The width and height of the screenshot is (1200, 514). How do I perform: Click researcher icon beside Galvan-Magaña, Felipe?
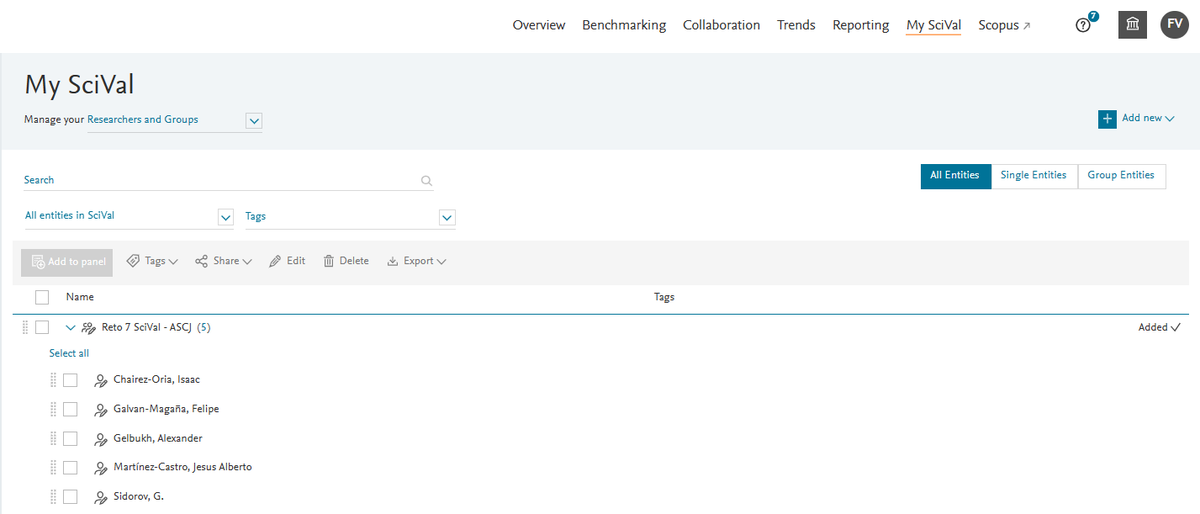(100, 409)
